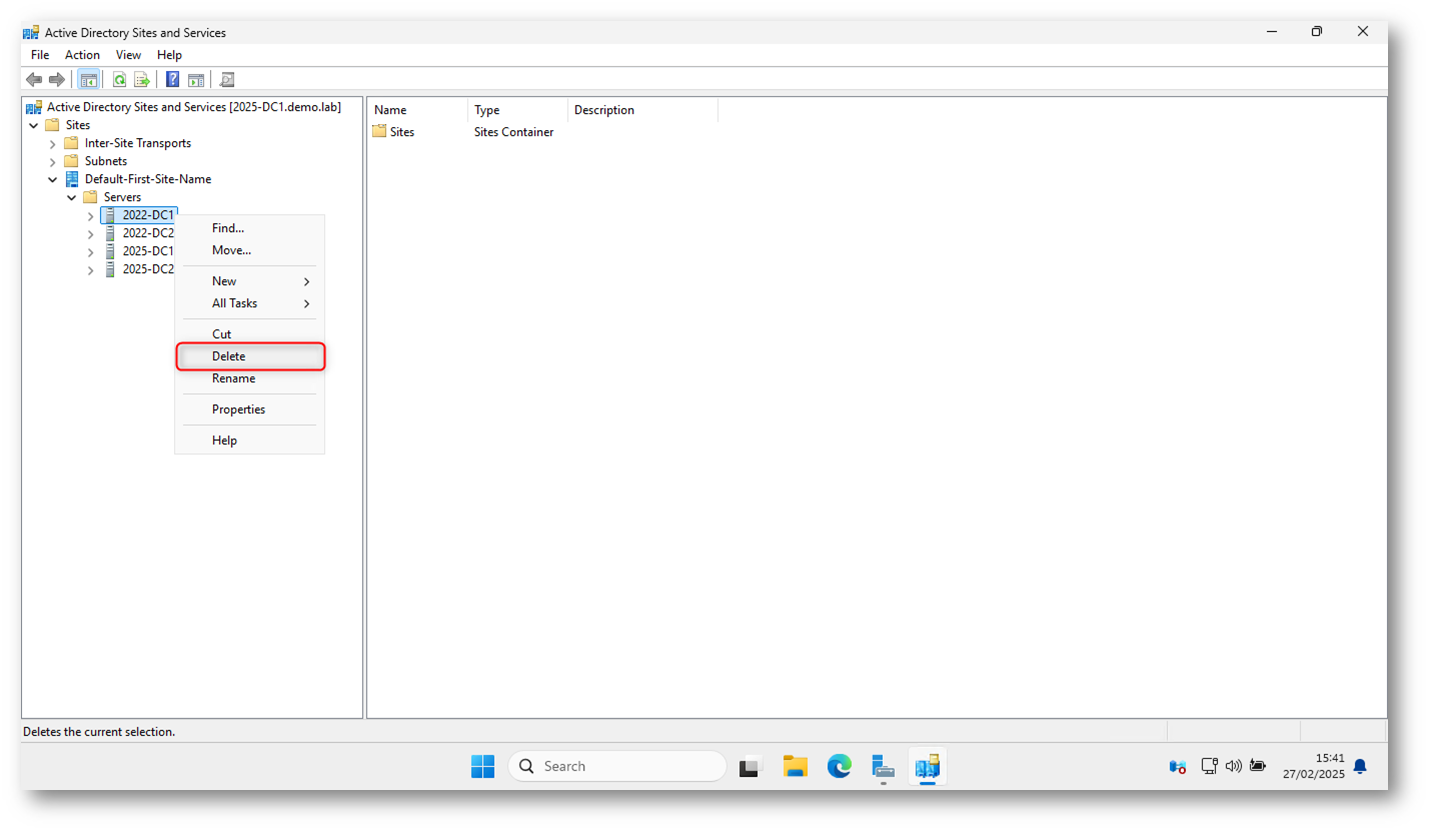Collapse the Sites tree node

(34, 125)
